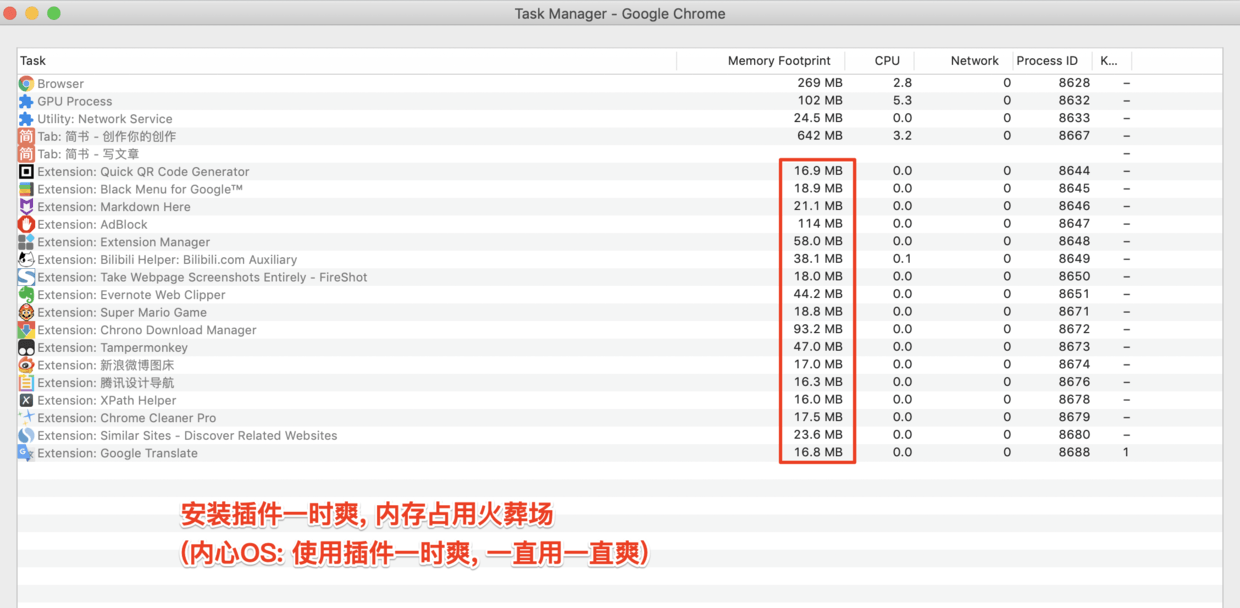This screenshot has height=608, width=1240.
Task: Select Utility: Network Service row
Action: tap(620, 119)
